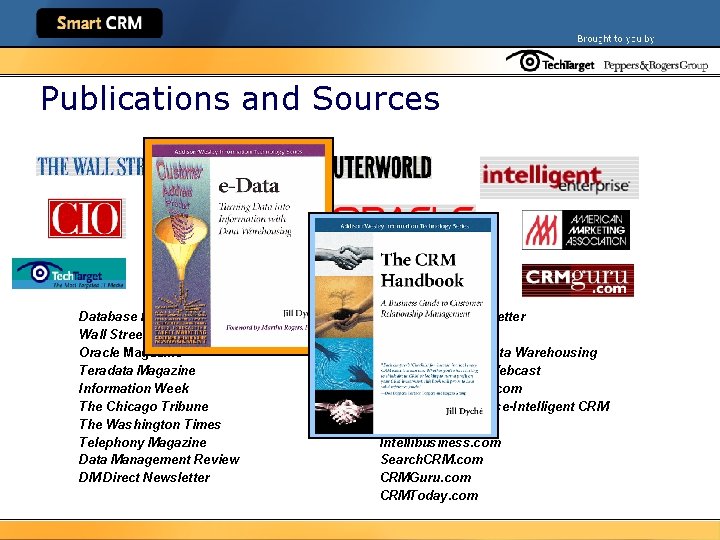This screenshot has height=540, width=720.
Task: Click 'SearchCRM.com' list entry
Action: [x=432, y=460]
